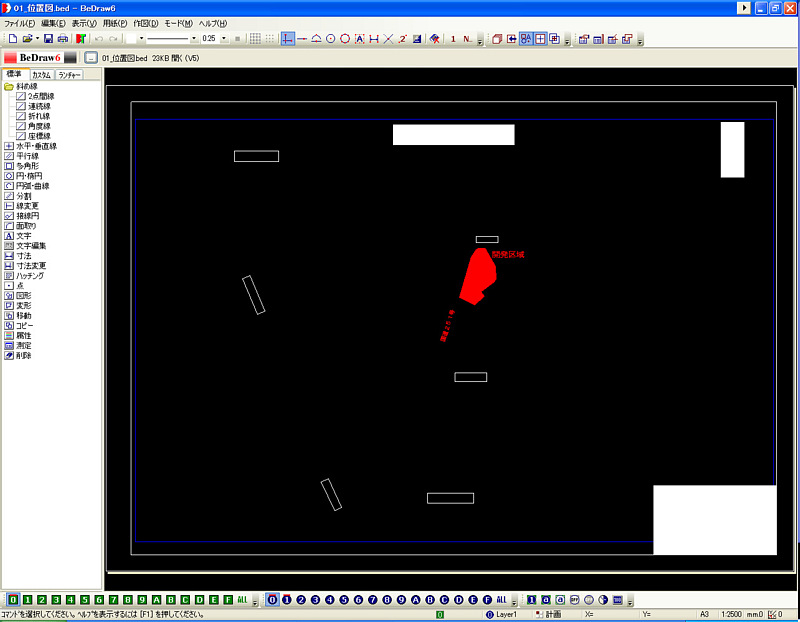Select the 寸法 dimension tool

pos(23,256)
